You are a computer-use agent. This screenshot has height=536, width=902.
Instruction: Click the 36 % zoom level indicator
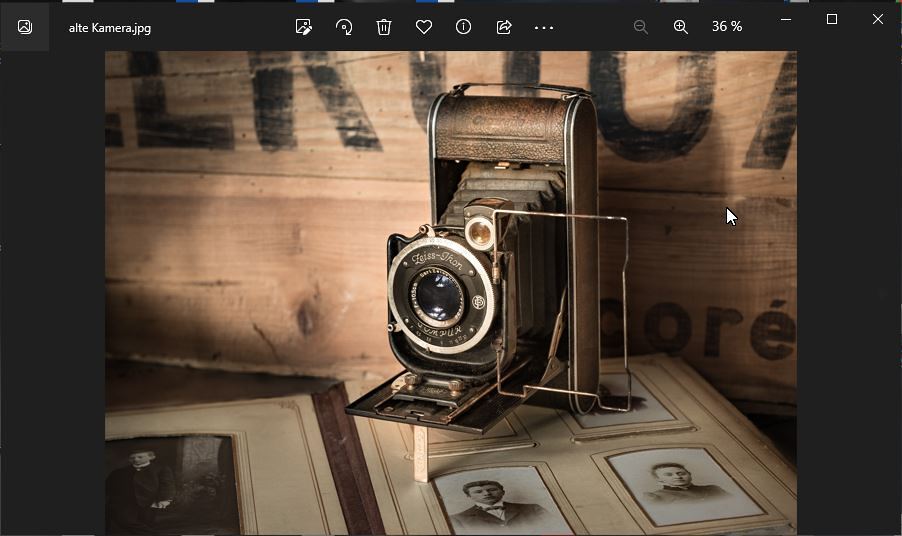(x=727, y=27)
